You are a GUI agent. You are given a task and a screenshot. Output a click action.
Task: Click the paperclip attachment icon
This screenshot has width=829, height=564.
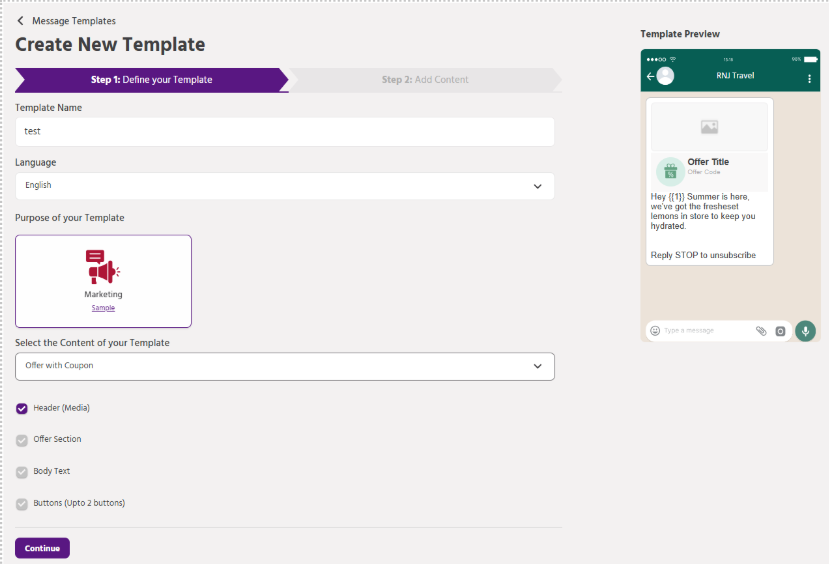[761, 331]
